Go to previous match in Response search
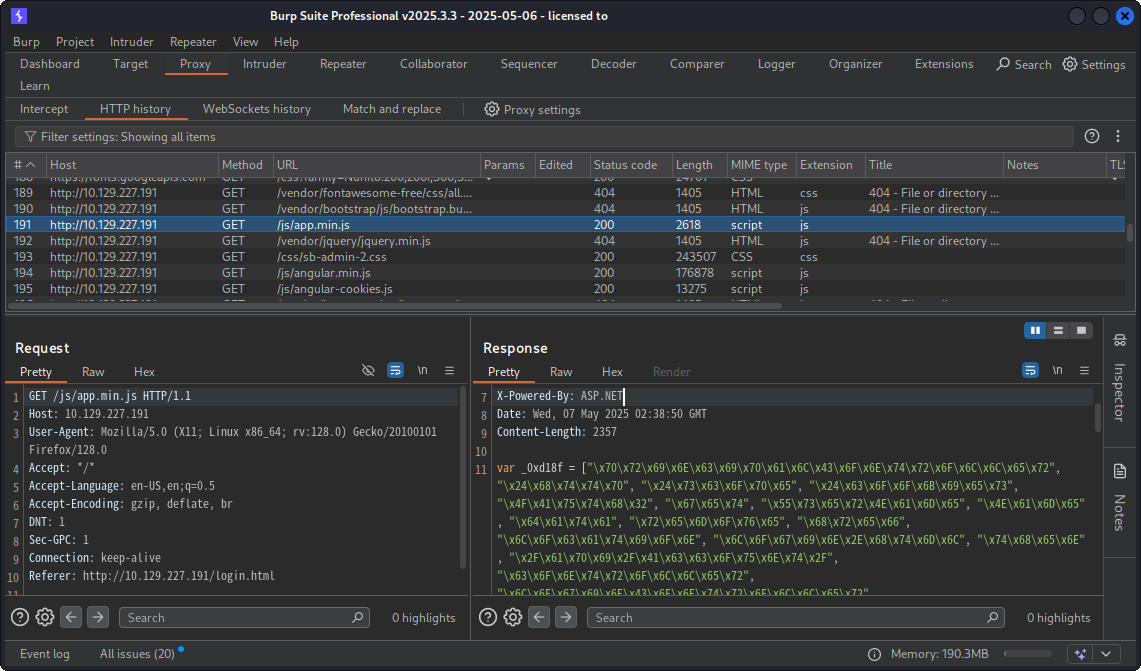 (539, 617)
